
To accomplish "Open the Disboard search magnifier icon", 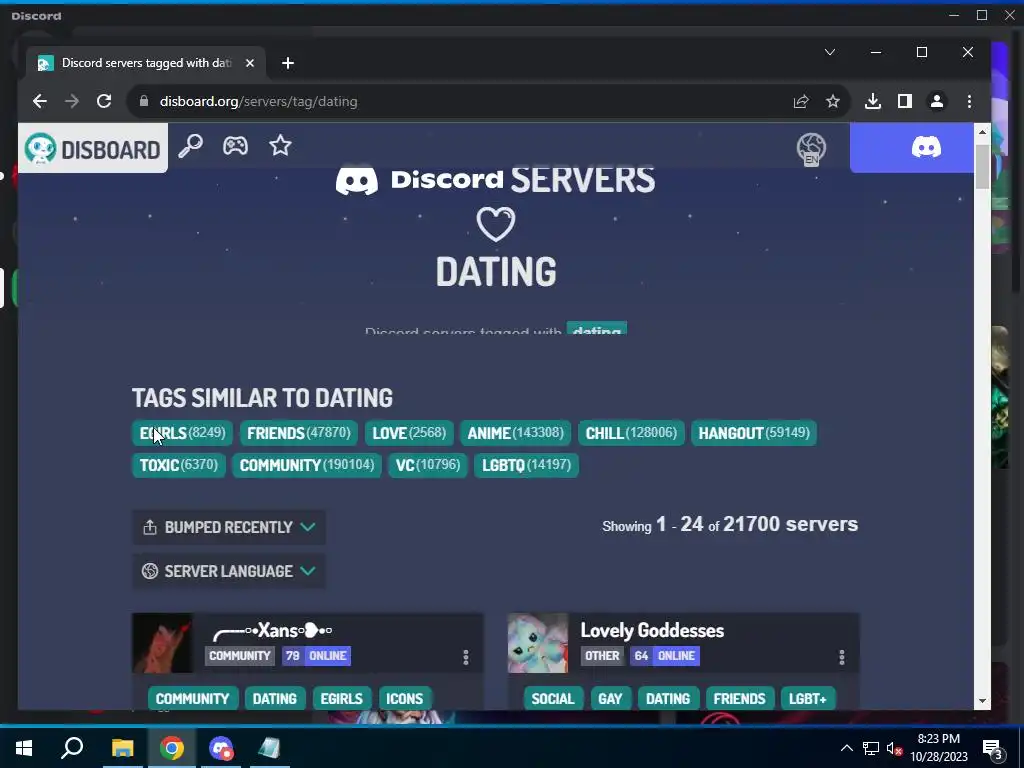I will [x=190, y=146].
